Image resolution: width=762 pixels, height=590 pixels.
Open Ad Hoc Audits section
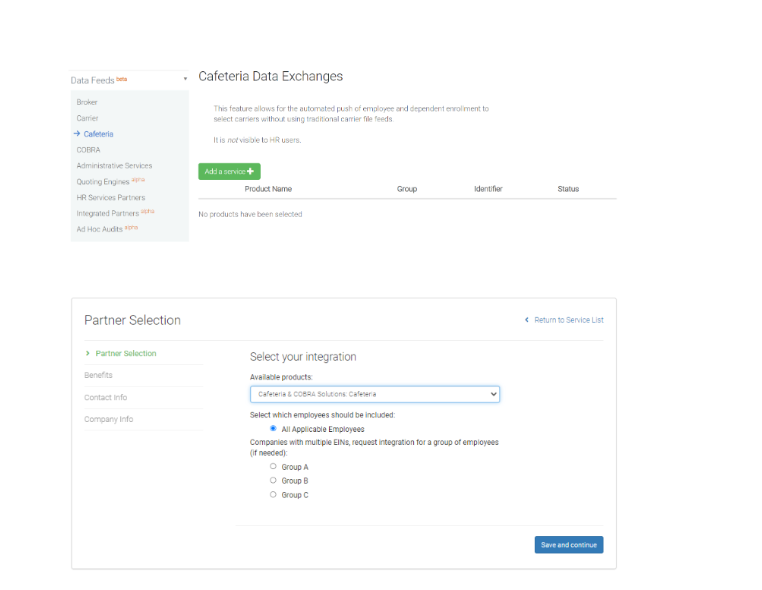100,229
